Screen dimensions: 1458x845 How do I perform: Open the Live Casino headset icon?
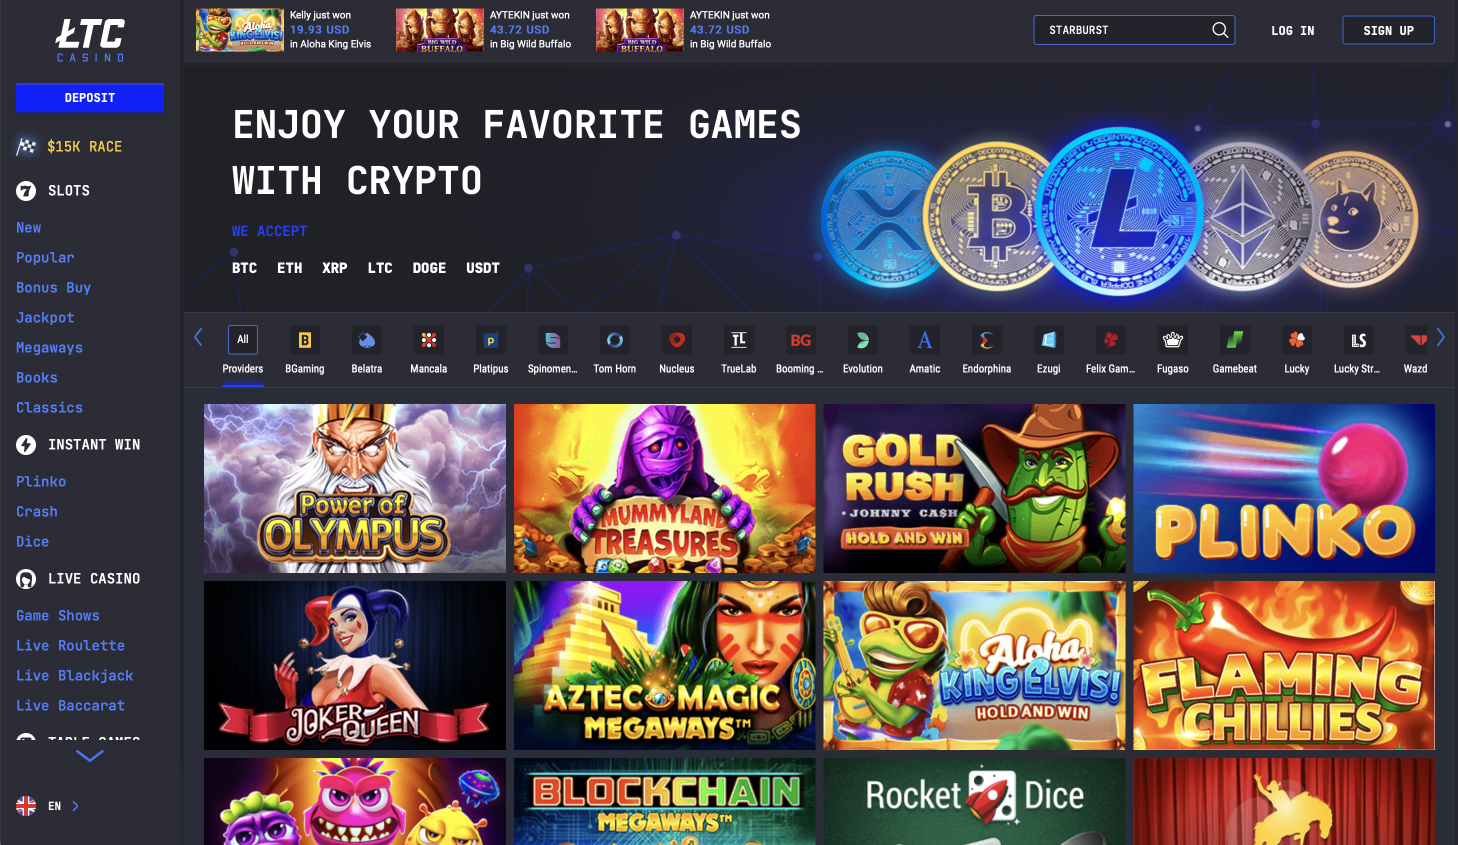(x=26, y=579)
